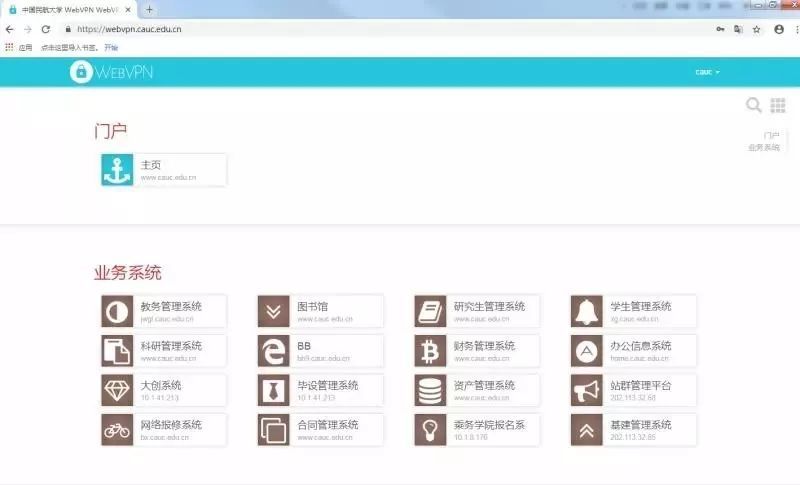Click the 大创系统 link title
The width and height of the screenshot is (800, 485).
click(161, 386)
